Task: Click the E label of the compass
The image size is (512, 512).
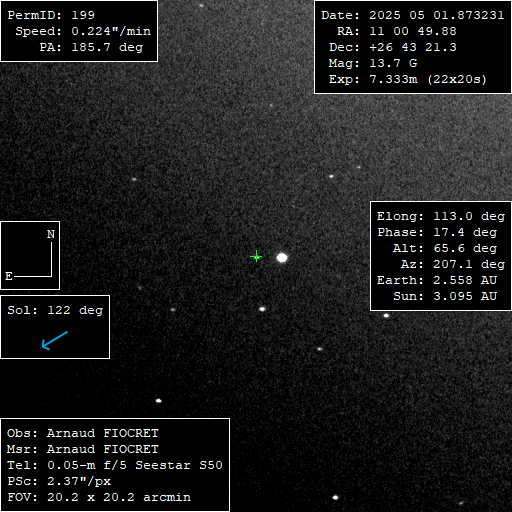Action: [9, 276]
